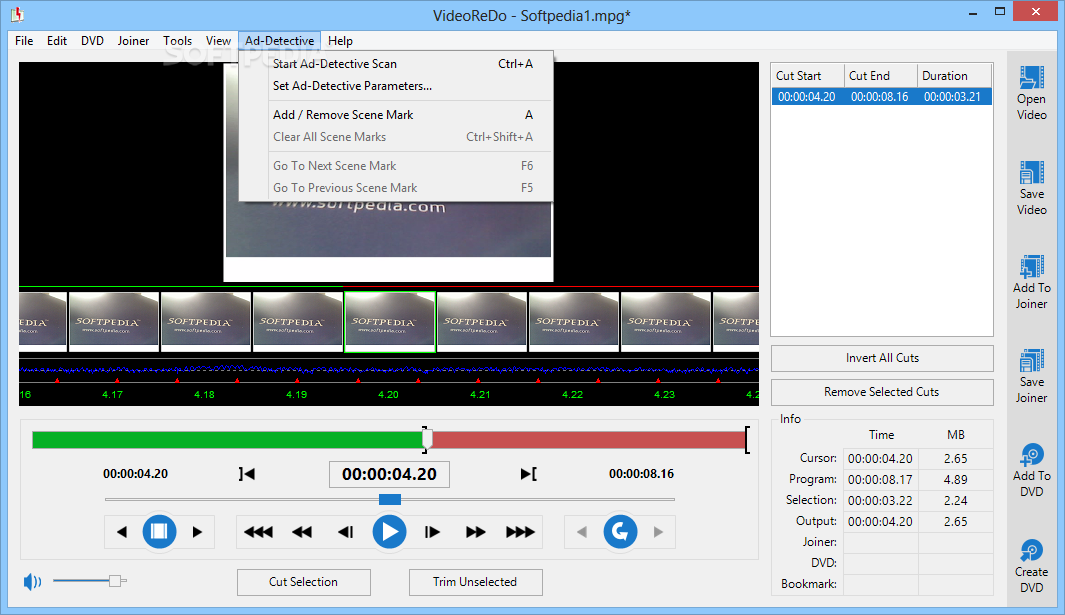The width and height of the screenshot is (1065, 615).
Task: Click the Duration column header
Action: pyautogui.click(x=954, y=75)
